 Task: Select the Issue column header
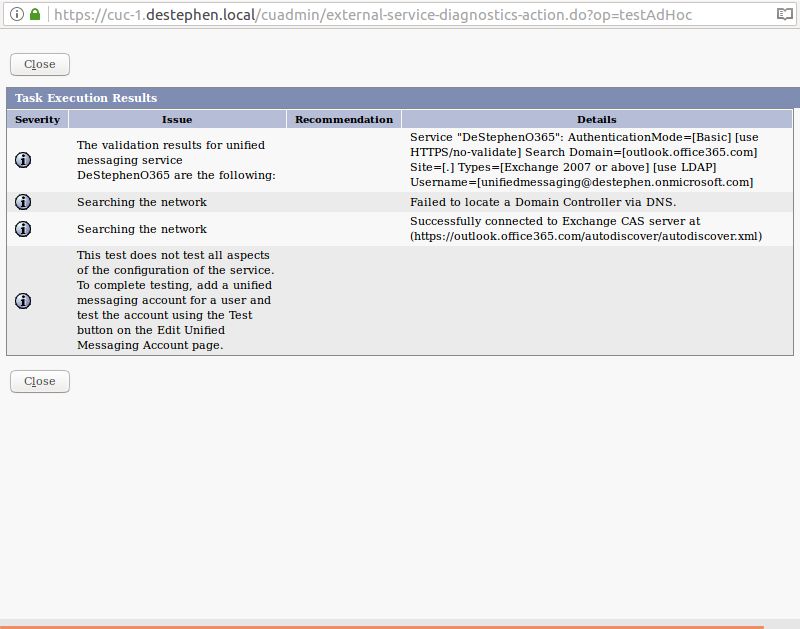tap(177, 119)
